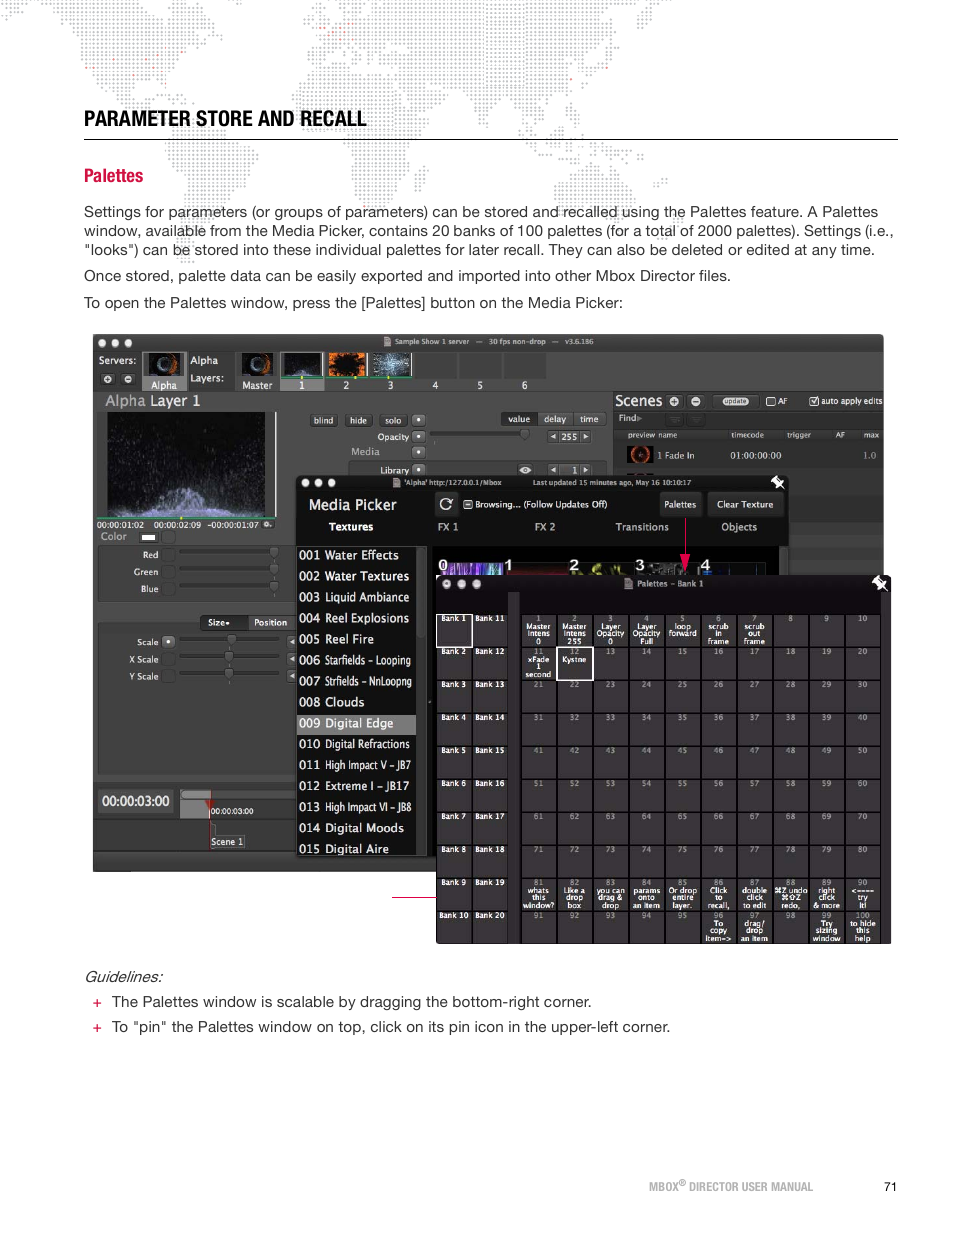This screenshot has height=1235, width=954.
Task: Switch to the FX 1 tab
Action: (448, 527)
